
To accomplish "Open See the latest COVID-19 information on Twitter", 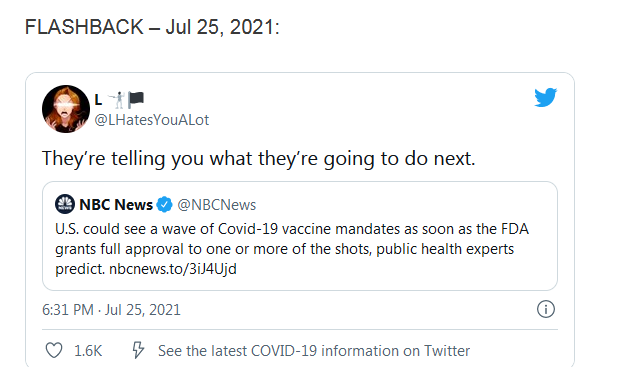I will coord(314,351).
